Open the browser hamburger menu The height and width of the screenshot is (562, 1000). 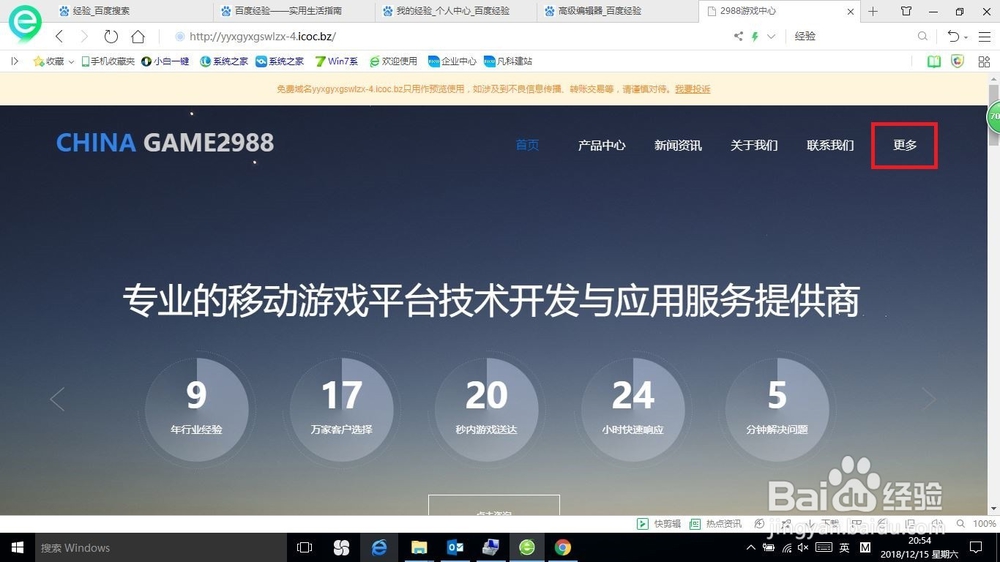coord(985,36)
